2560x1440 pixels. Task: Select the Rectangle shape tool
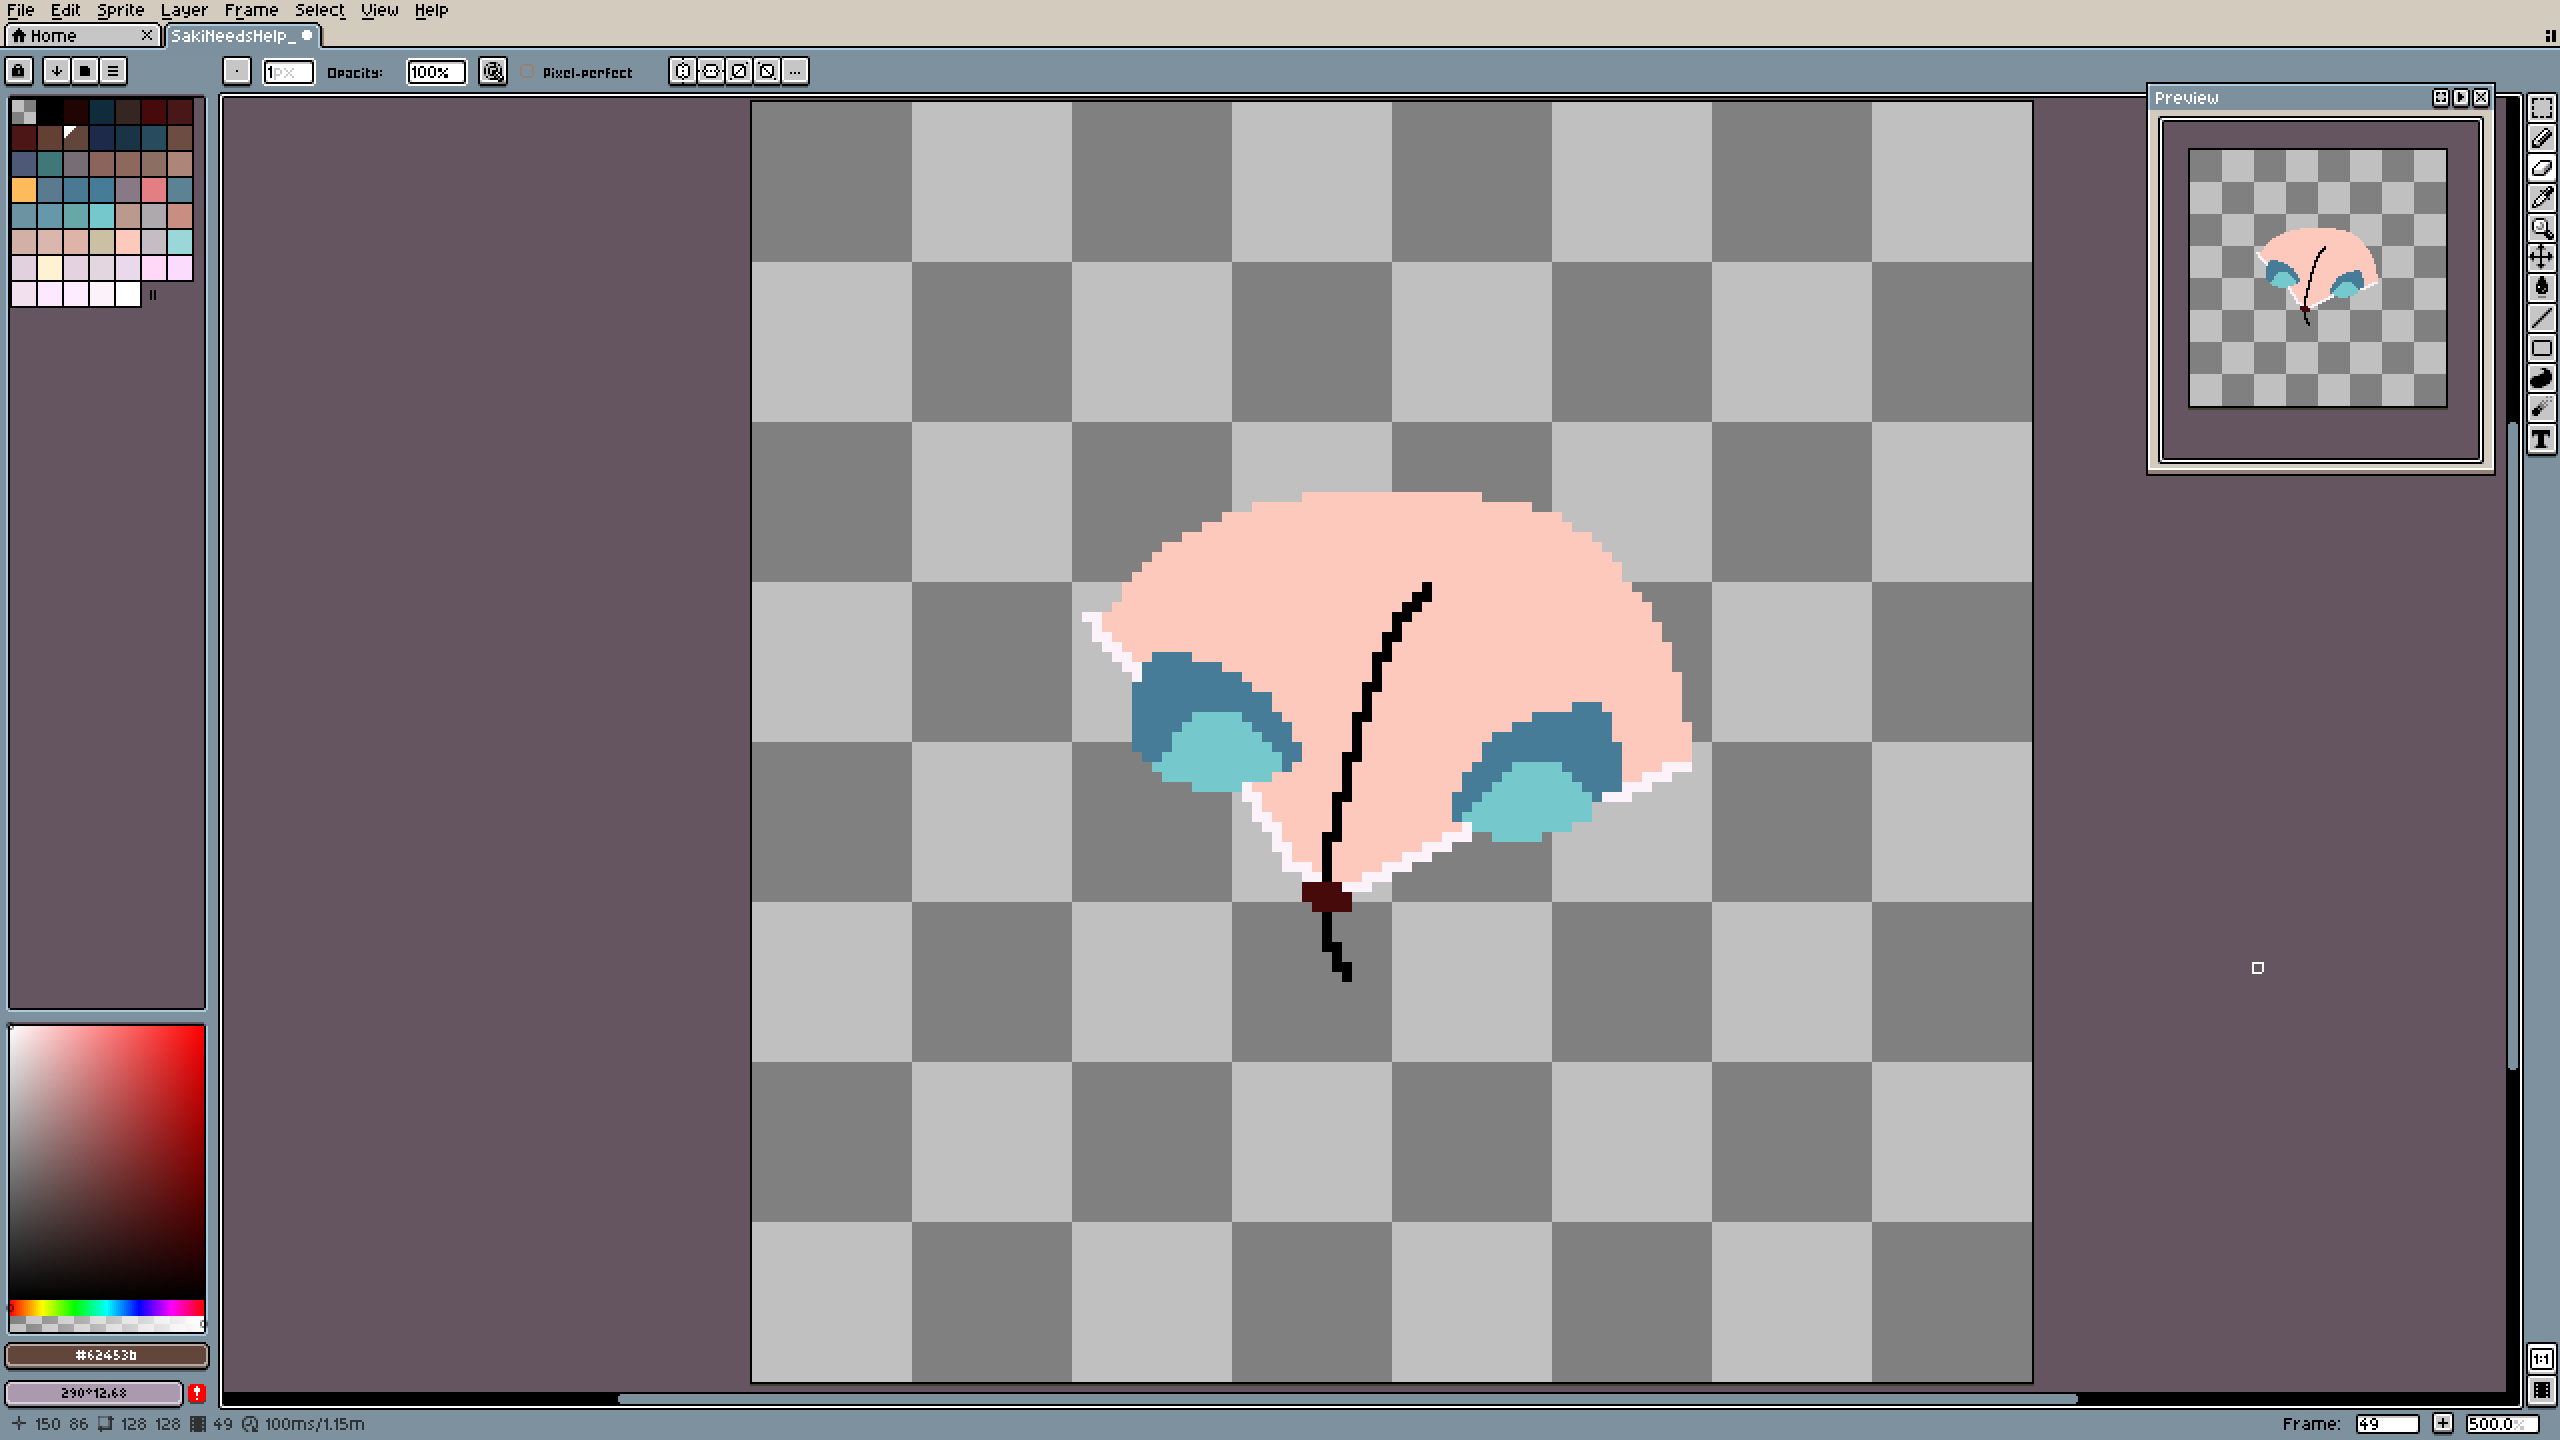coord(2541,348)
